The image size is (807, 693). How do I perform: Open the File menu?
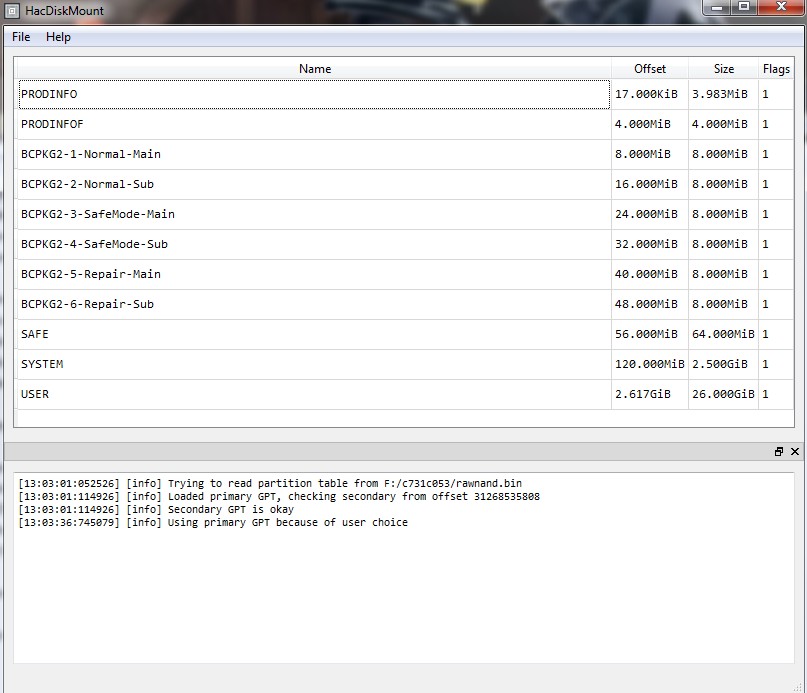21,37
